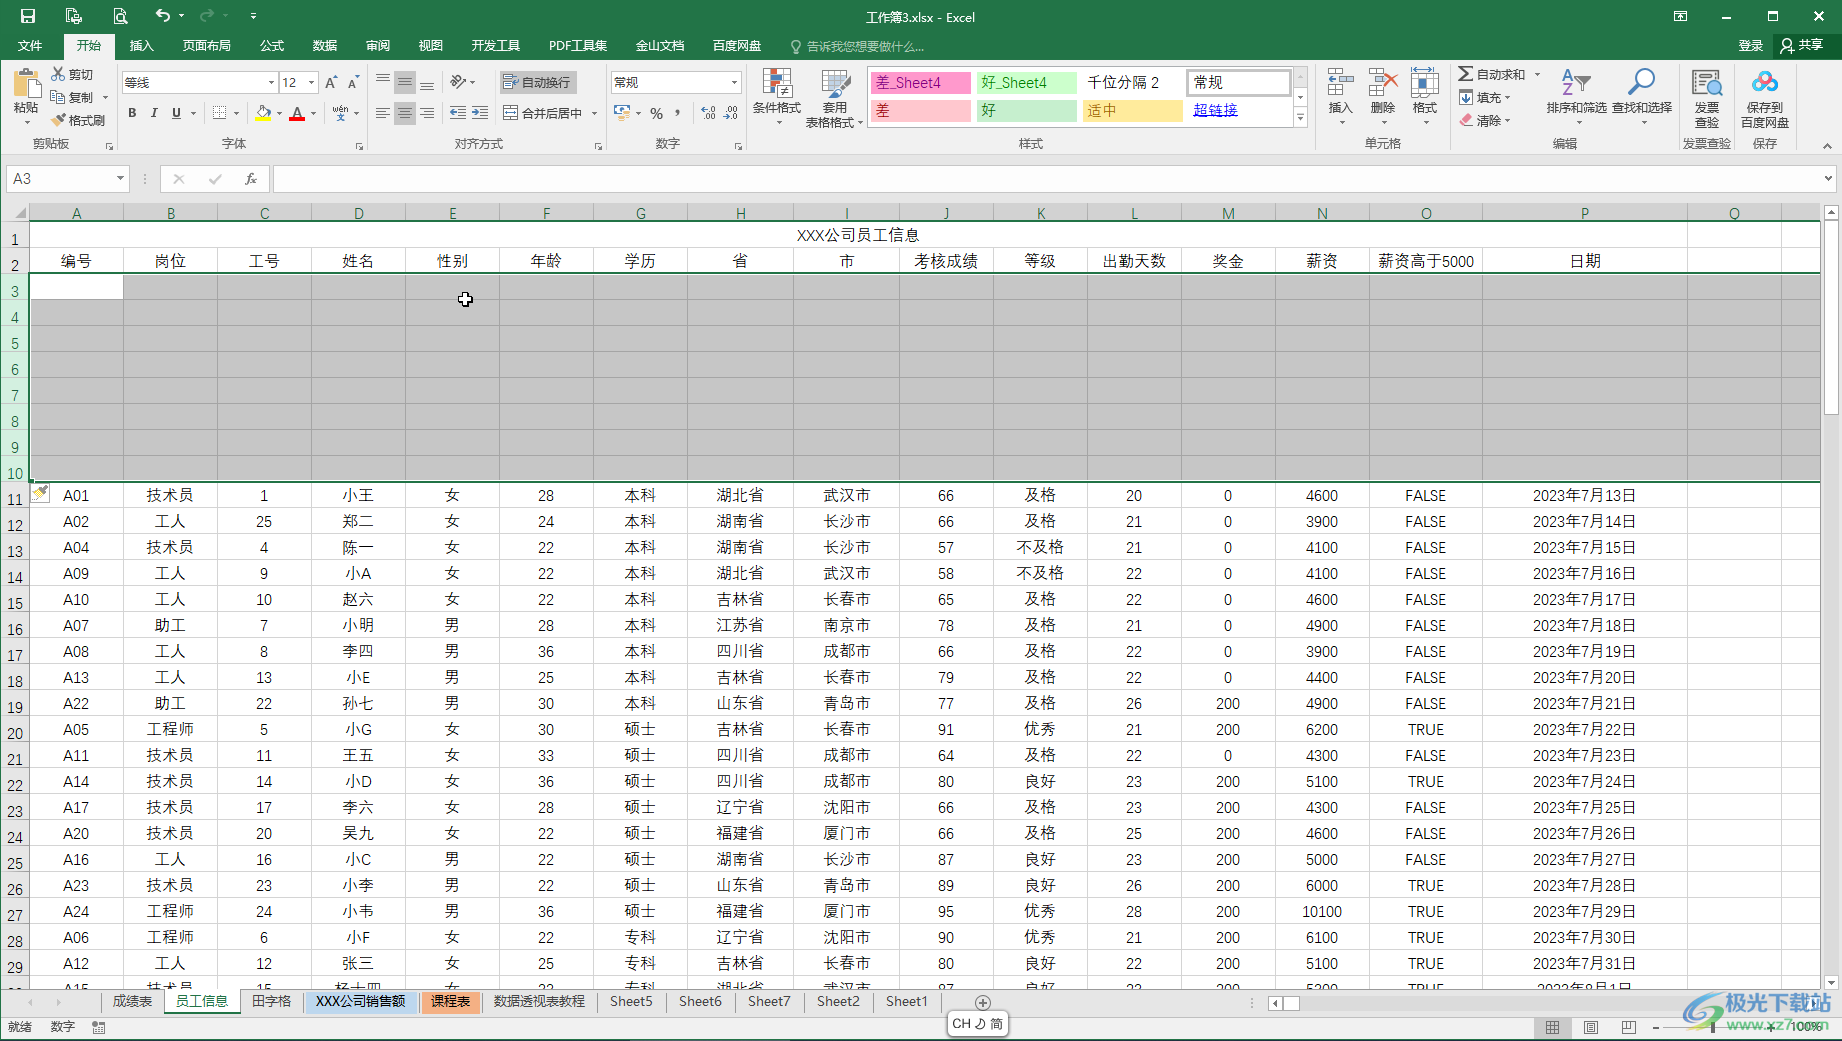Screen dimensions: 1842x1041
Task: Toggle align right
Action: (x=427, y=113)
